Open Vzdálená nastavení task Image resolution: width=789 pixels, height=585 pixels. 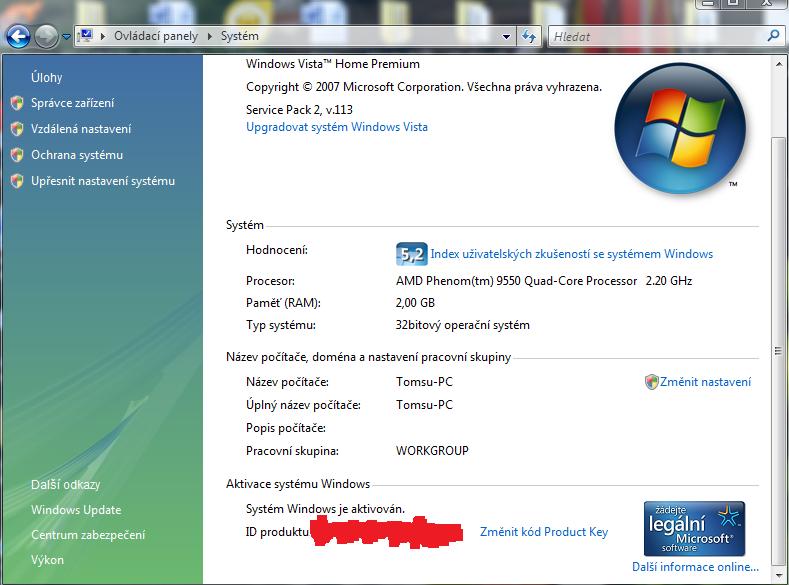point(81,129)
